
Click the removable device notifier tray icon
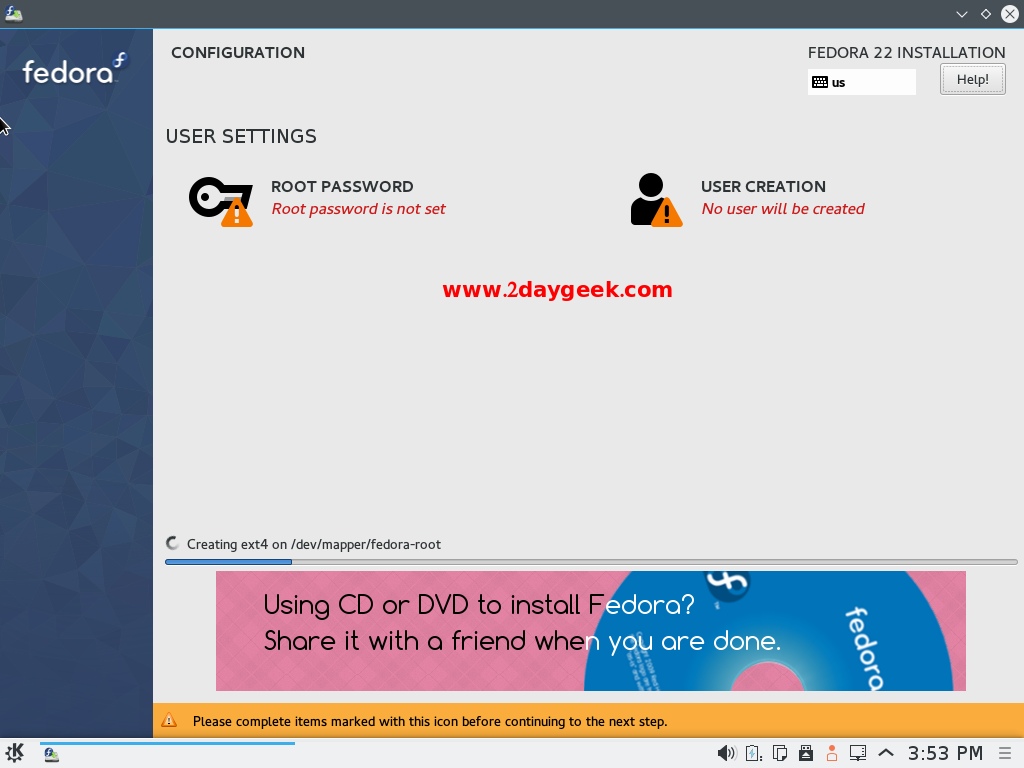[806, 753]
